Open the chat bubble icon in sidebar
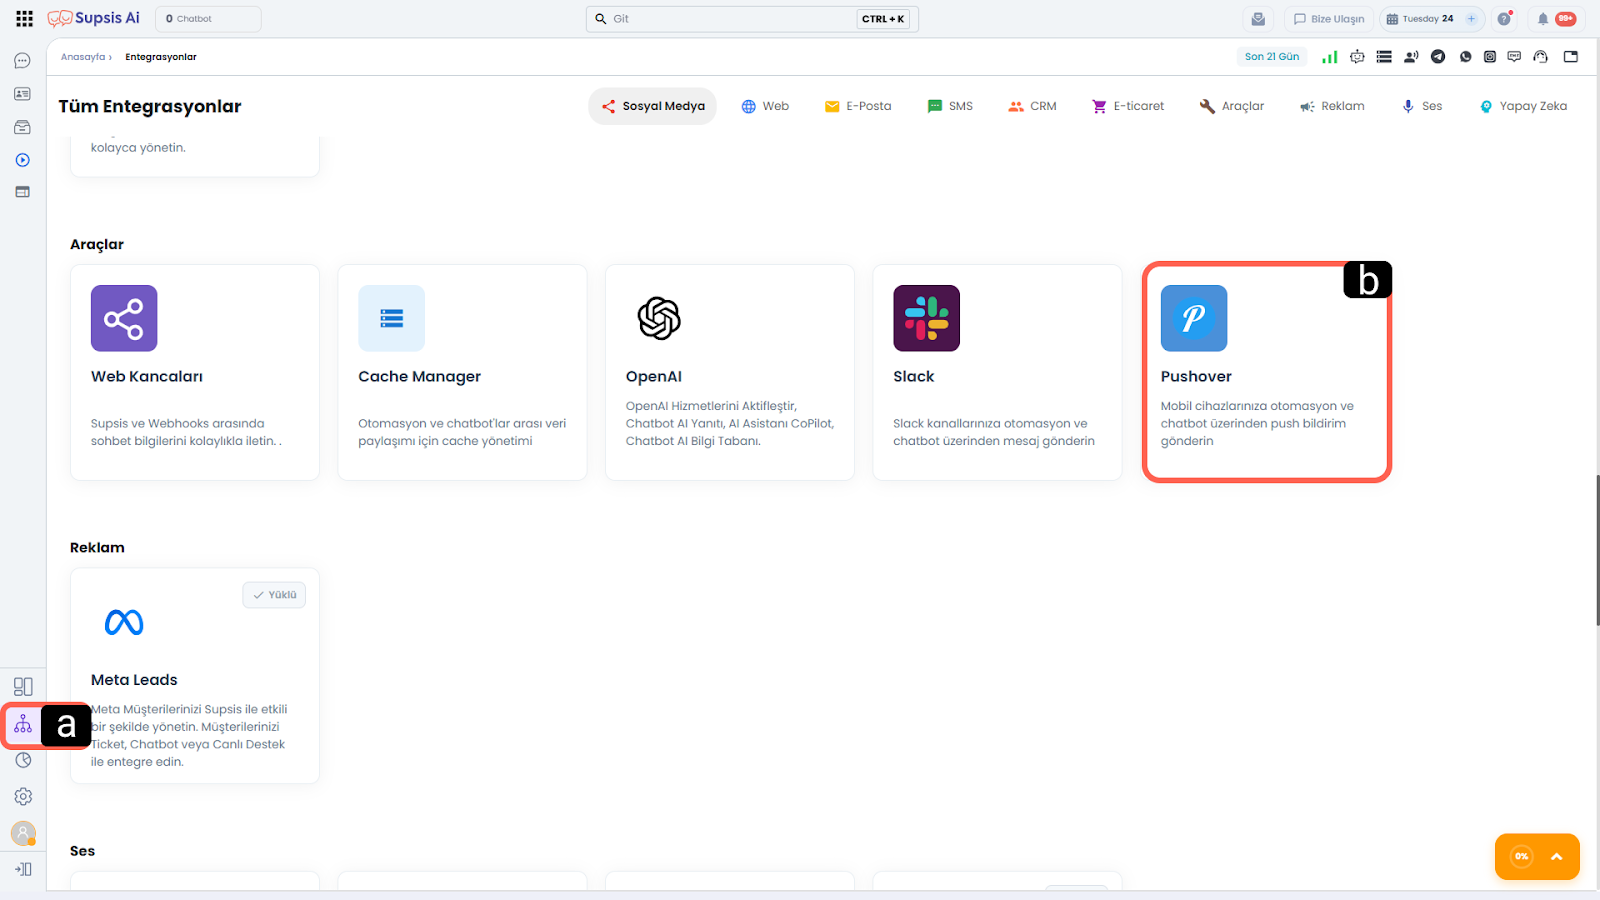 point(22,61)
